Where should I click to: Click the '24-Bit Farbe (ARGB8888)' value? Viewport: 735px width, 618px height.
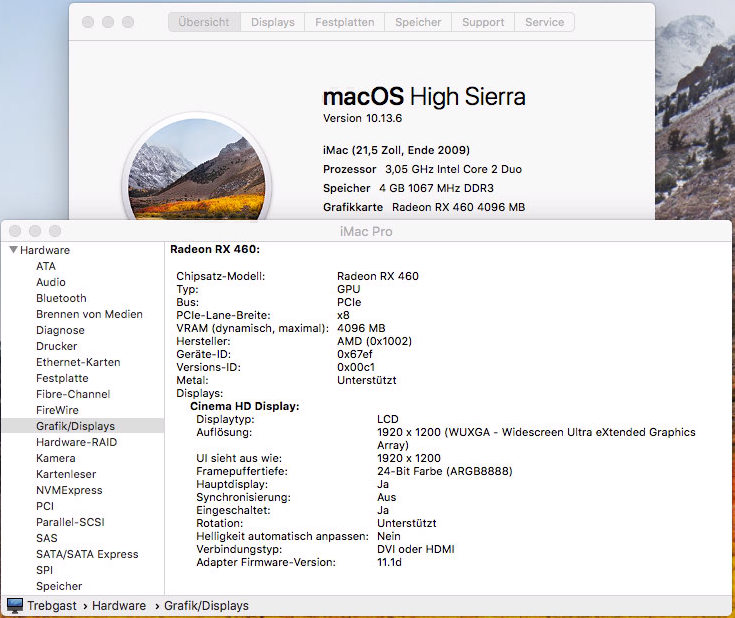(x=445, y=471)
